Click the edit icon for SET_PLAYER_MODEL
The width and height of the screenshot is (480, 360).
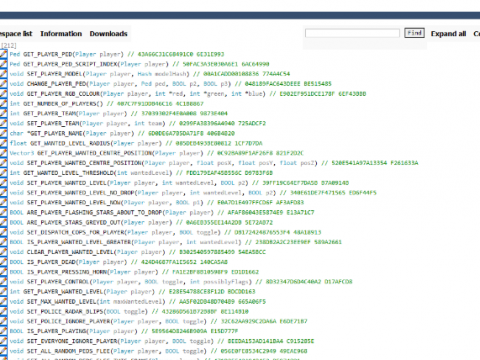tap(3, 74)
